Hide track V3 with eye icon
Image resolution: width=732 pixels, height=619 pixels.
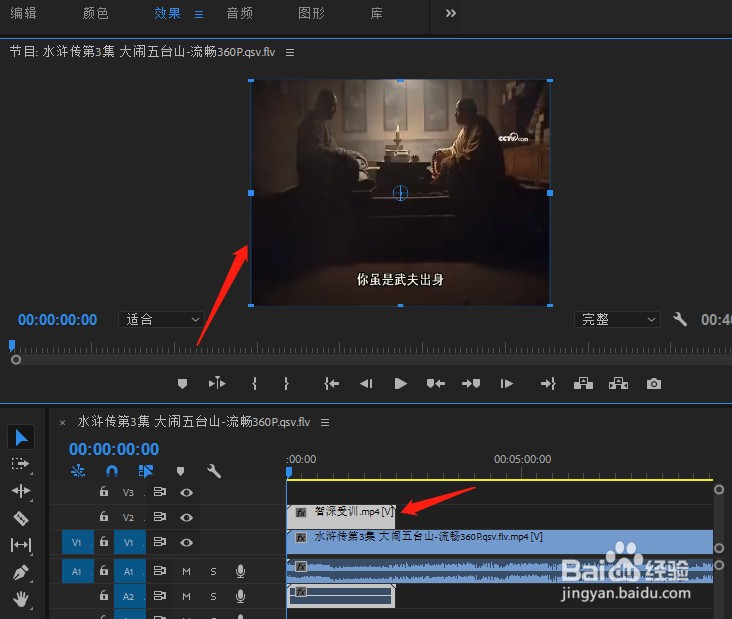pyautogui.click(x=186, y=492)
